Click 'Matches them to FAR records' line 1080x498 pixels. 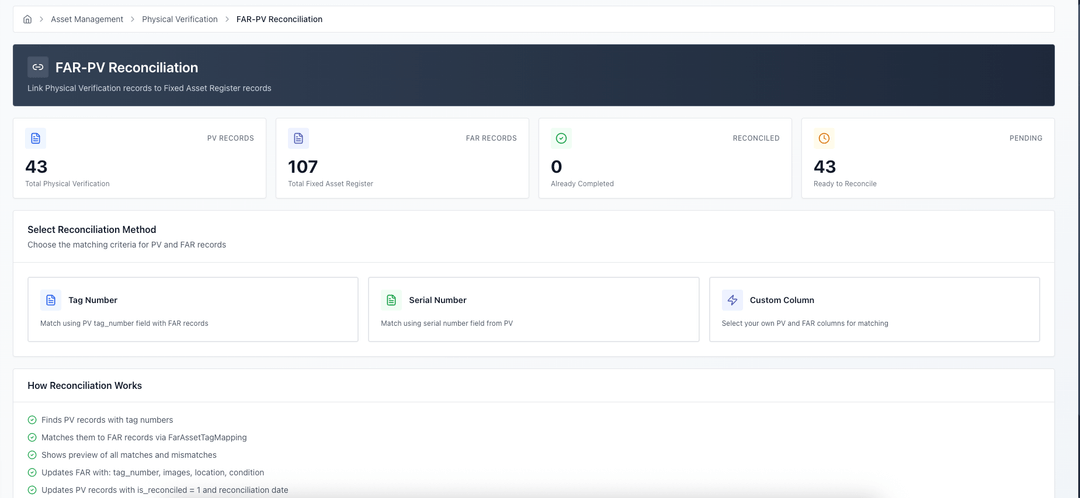tap(144, 437)
